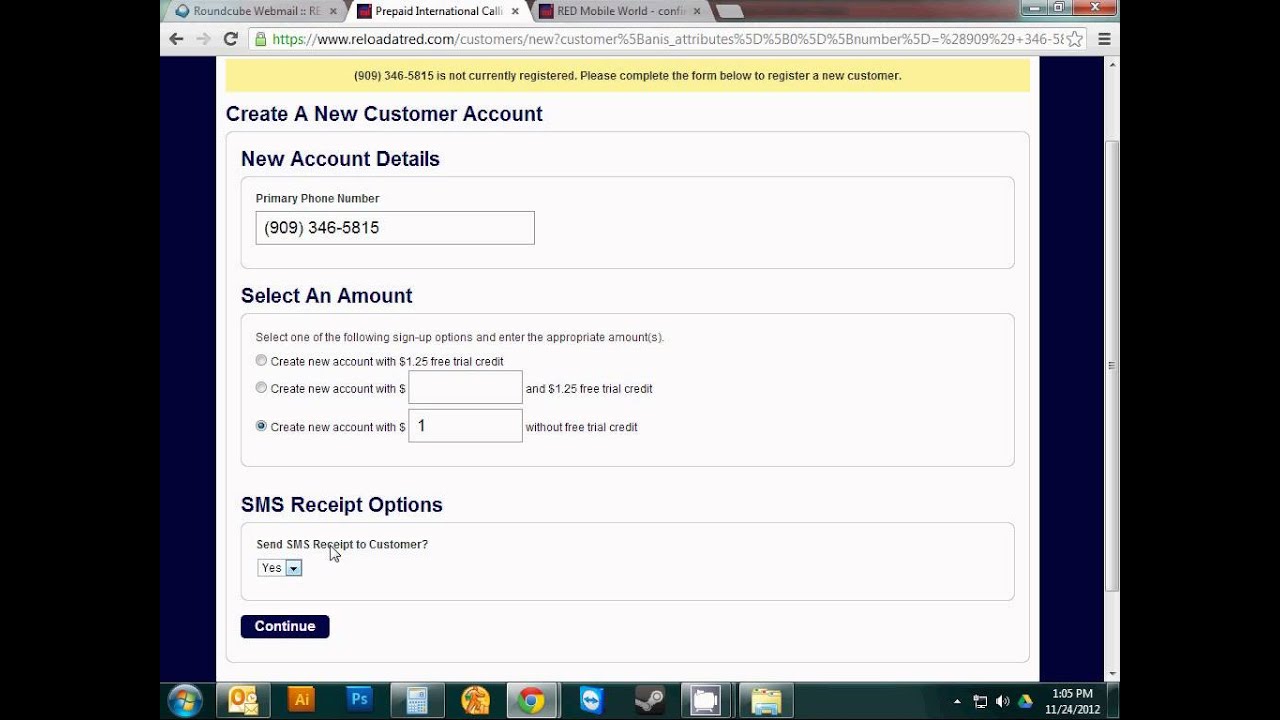Click the Google Drive tray icon
This screenshot has width=1280, height=720.
(1025, 701)
